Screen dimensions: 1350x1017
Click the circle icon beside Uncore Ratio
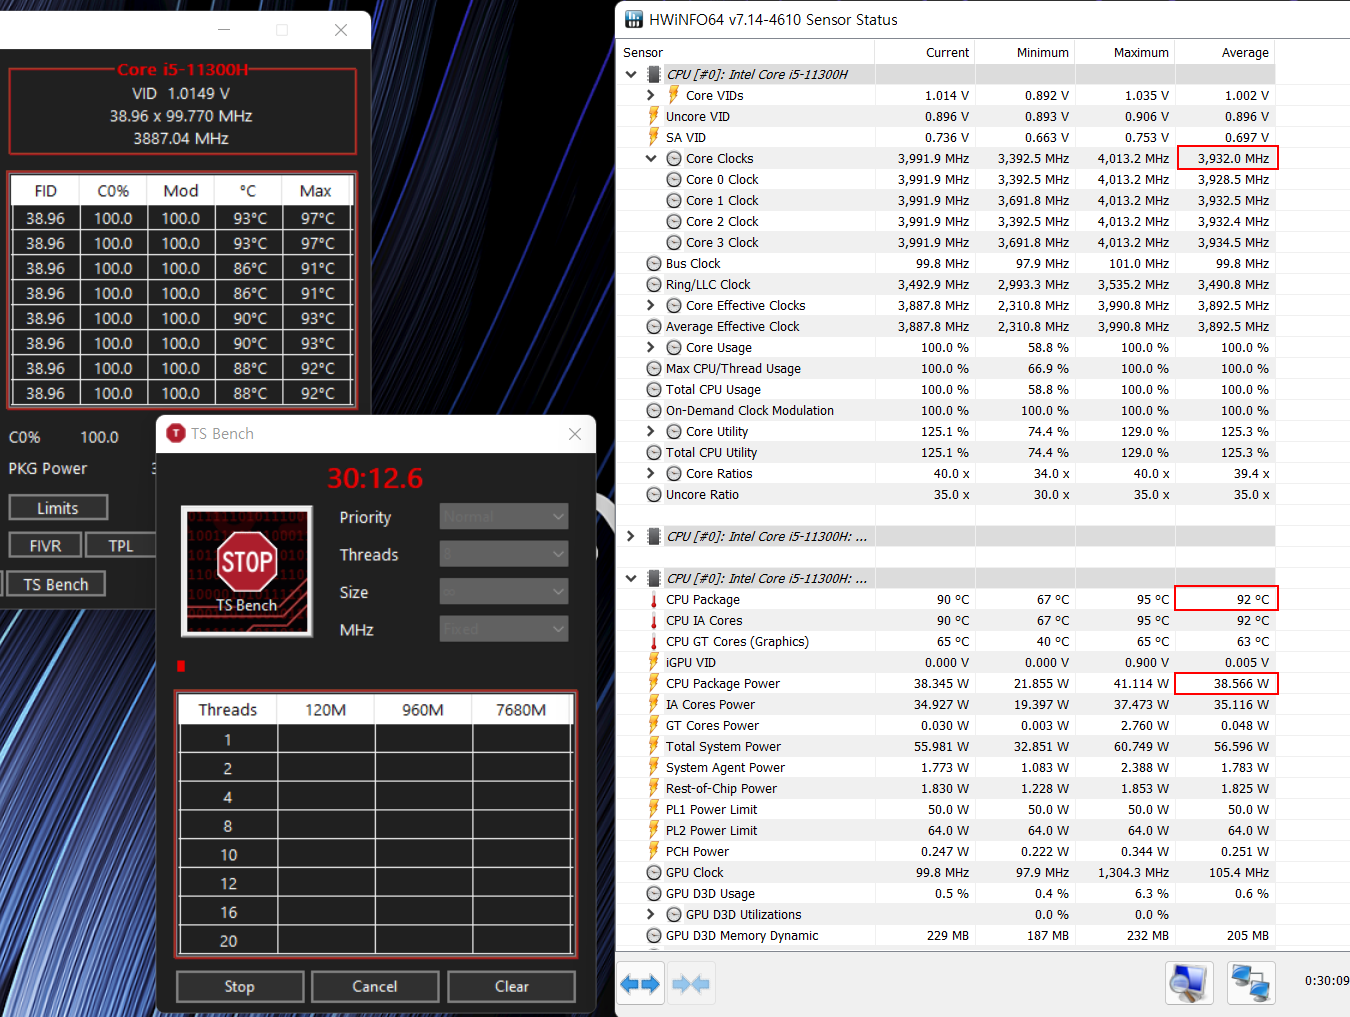pos(654,495)
